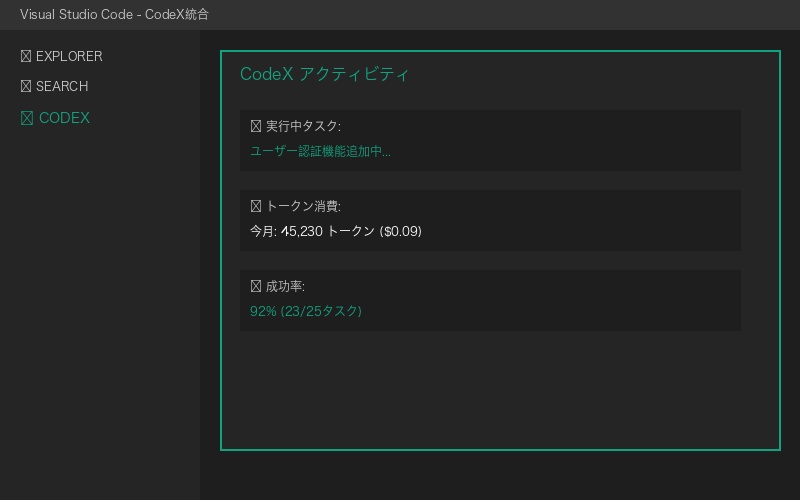Click the 92% (23/25タスク) success rate link
The height and width of the screenshot is (500, 800).
point(306,311)
